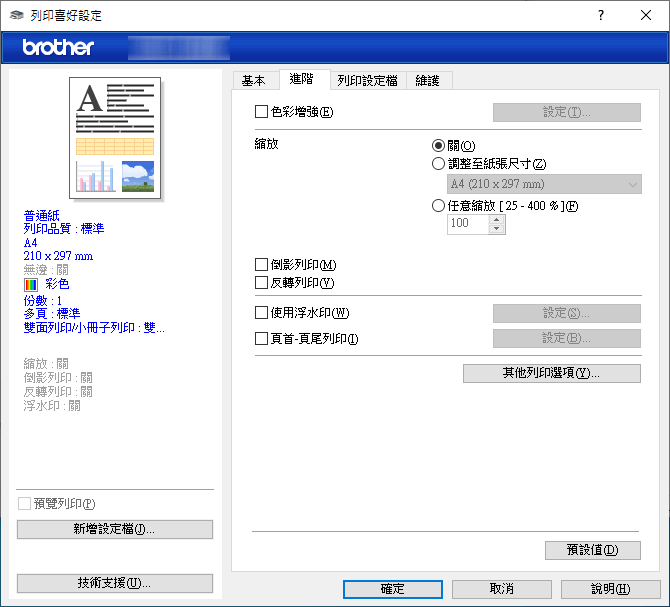
Task: Click the 縮放 : 關 summary text
Action: pos(46,364)
